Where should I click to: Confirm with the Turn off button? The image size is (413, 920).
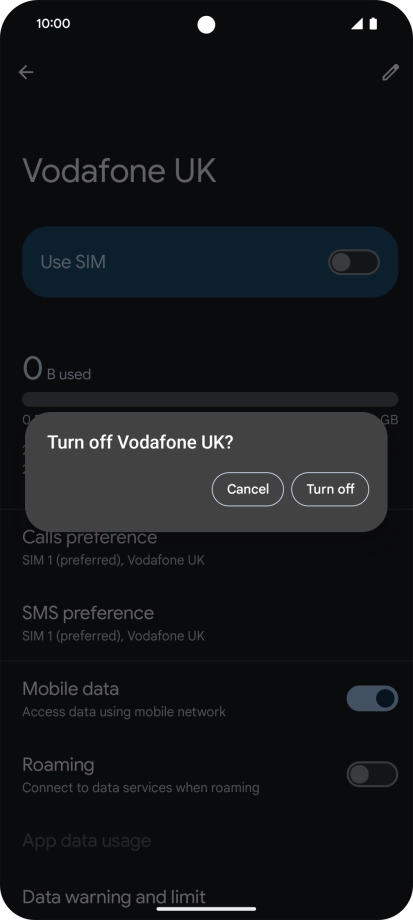[x=330, y=489]
